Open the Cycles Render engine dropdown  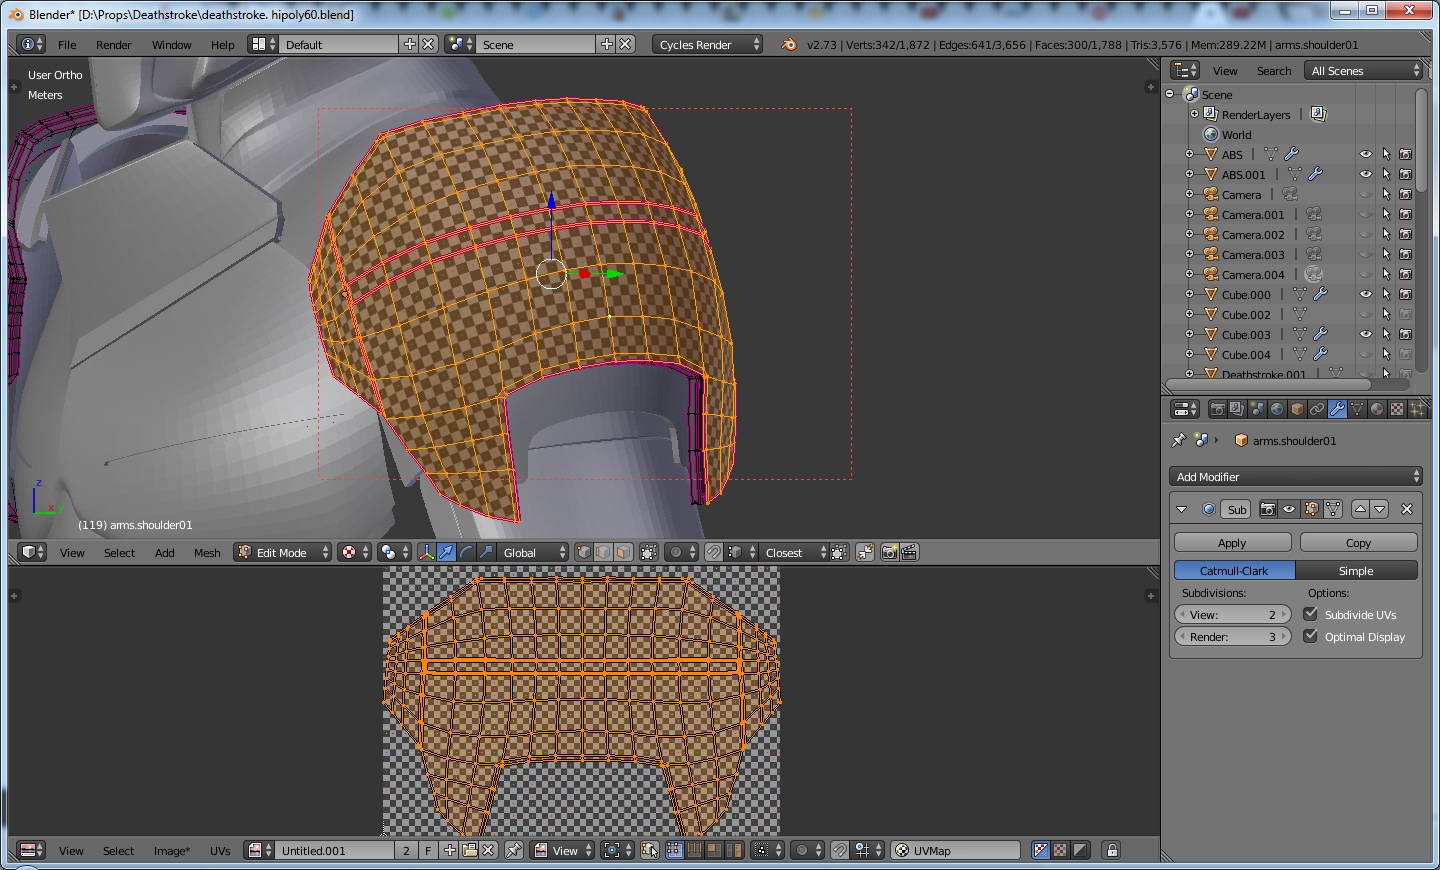coord(708,45)
